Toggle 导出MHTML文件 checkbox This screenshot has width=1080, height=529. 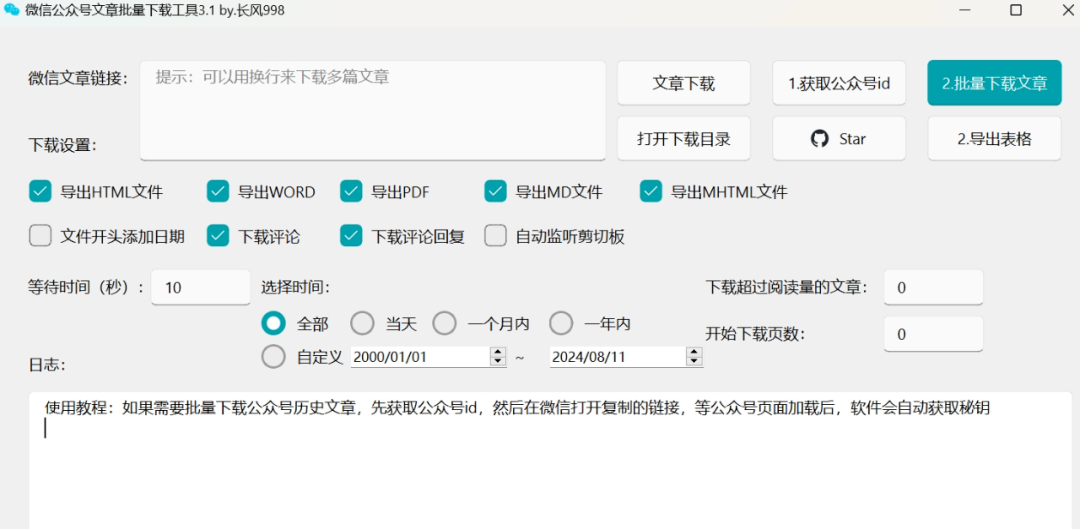pos(651,191)
